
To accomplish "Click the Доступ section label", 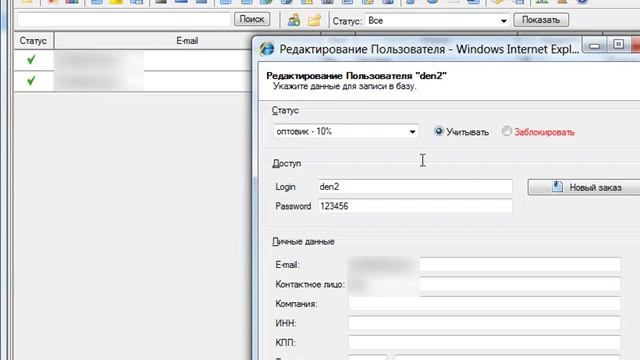I will click(x=287, y=163).
